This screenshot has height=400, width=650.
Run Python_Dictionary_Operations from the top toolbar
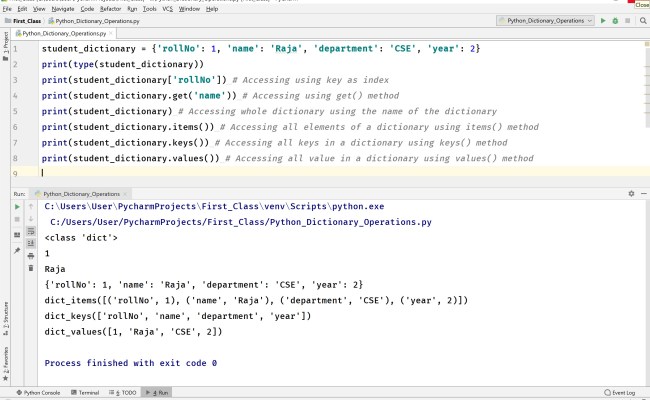pos(603,21)
